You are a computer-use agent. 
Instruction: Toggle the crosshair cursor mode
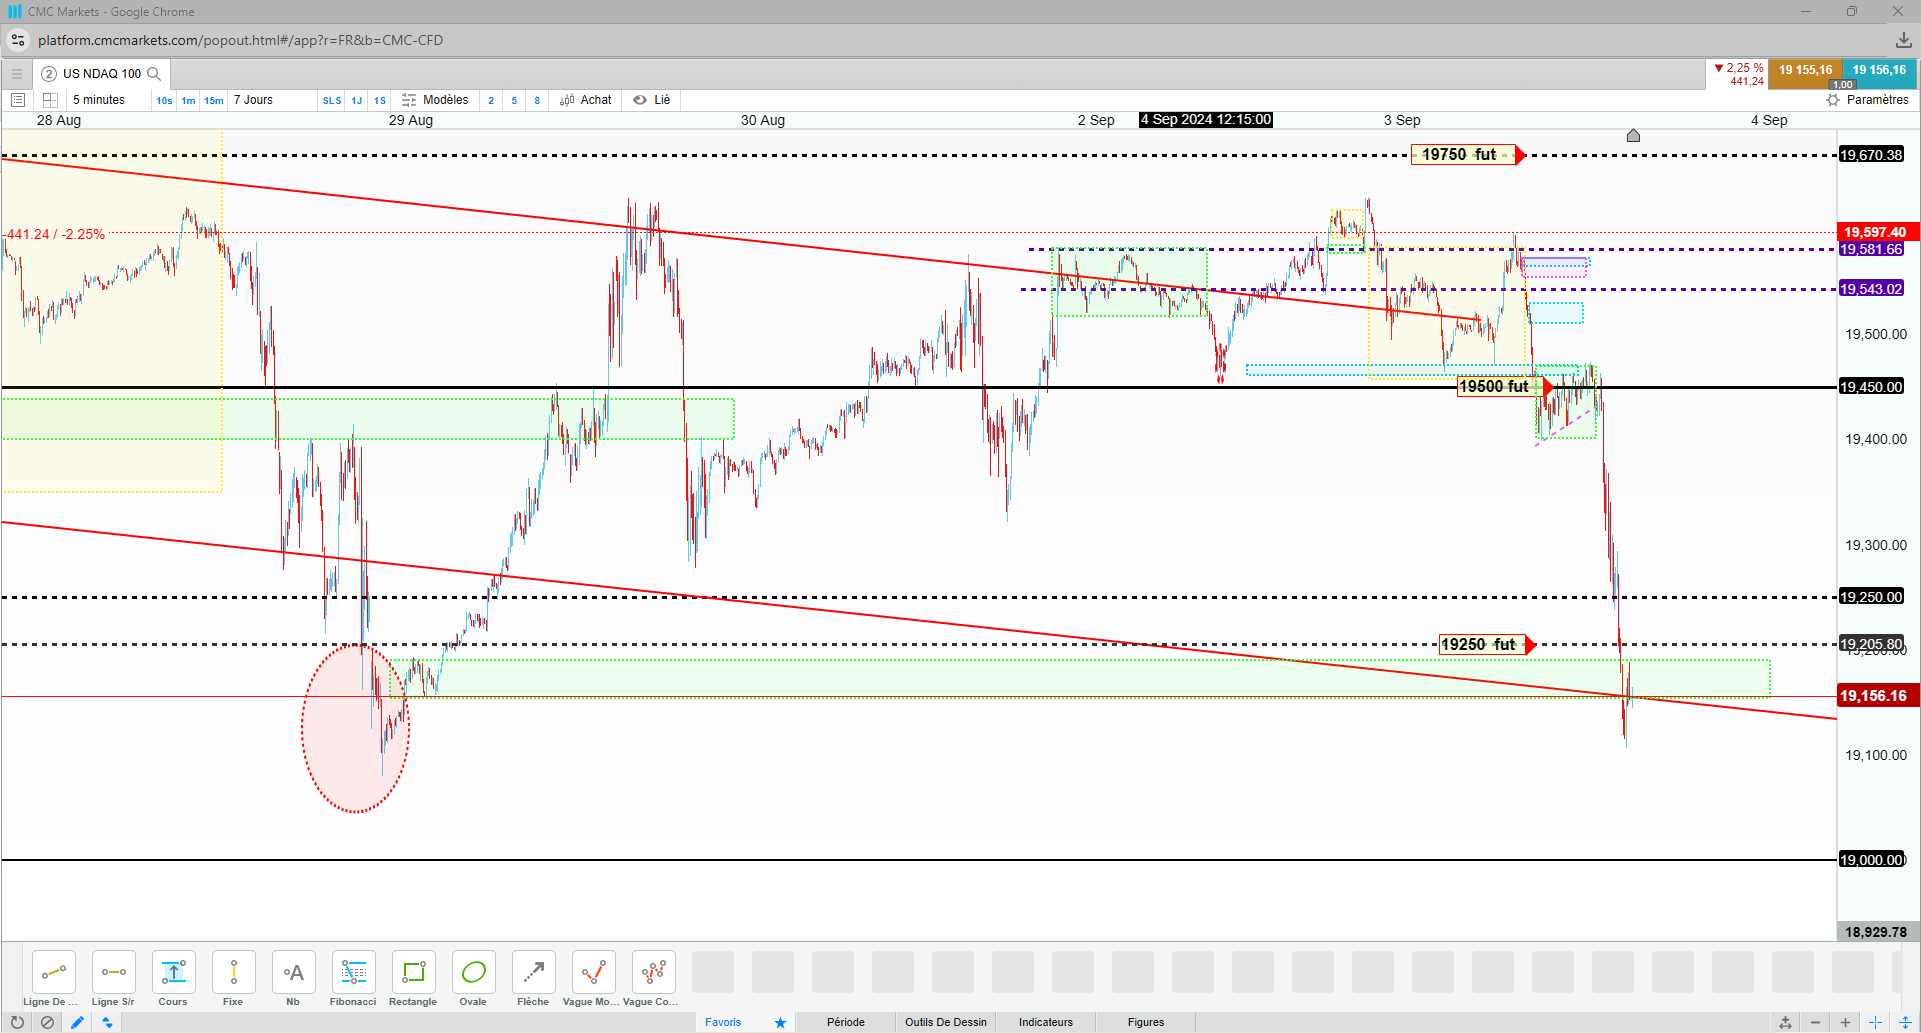coord(1875,1022)
